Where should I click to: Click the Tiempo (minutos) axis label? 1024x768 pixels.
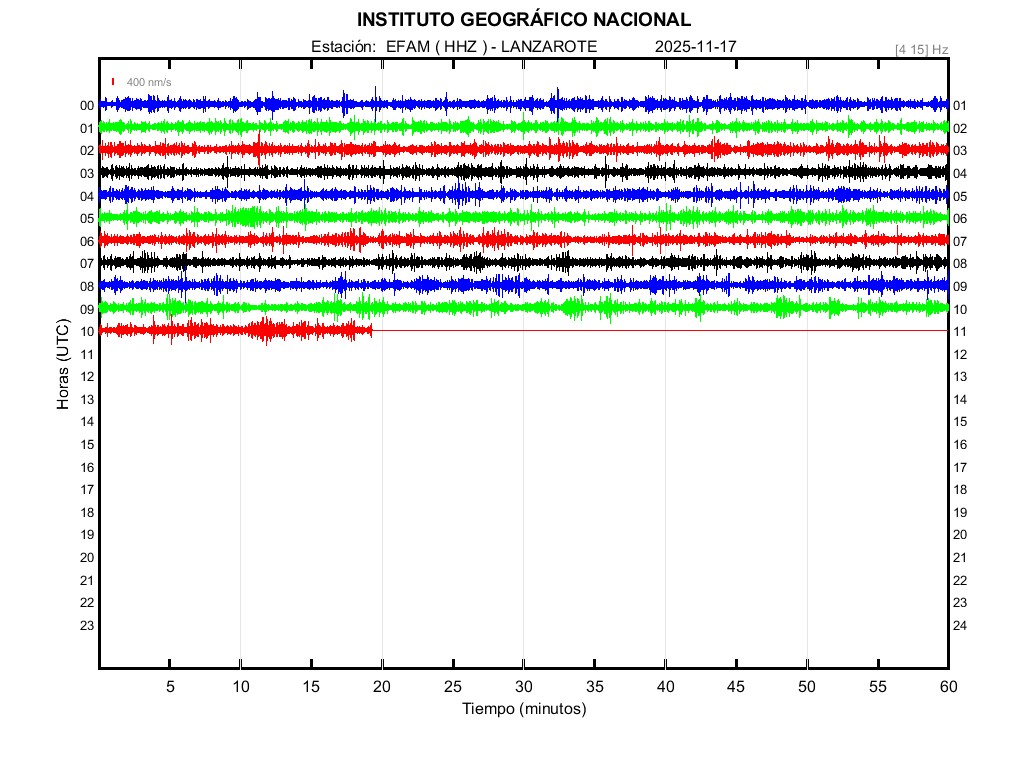click(x=523, y=709)
